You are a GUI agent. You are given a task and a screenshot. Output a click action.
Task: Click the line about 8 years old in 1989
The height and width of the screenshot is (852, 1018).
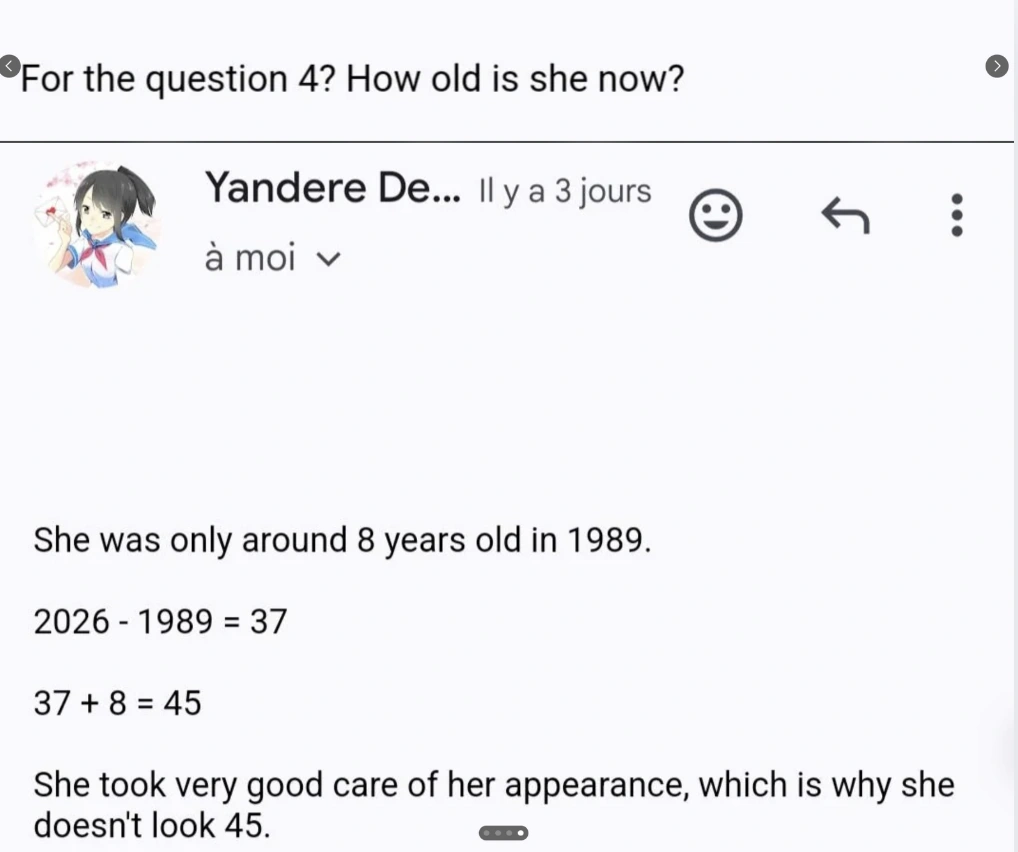pyautogui.click(x=342, y=540)
